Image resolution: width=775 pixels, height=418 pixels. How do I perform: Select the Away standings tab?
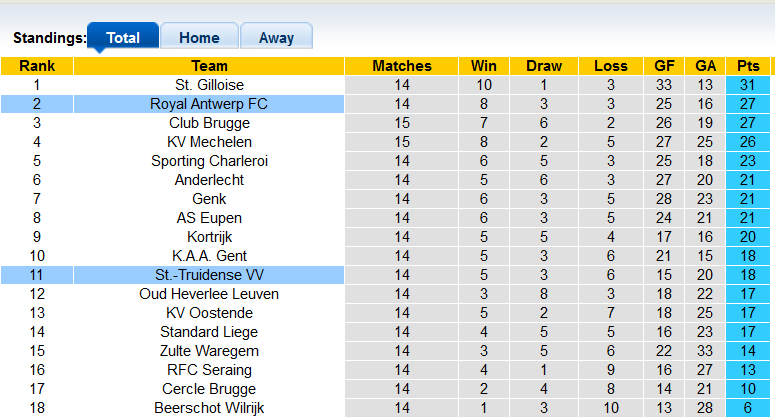coord(276,38)
